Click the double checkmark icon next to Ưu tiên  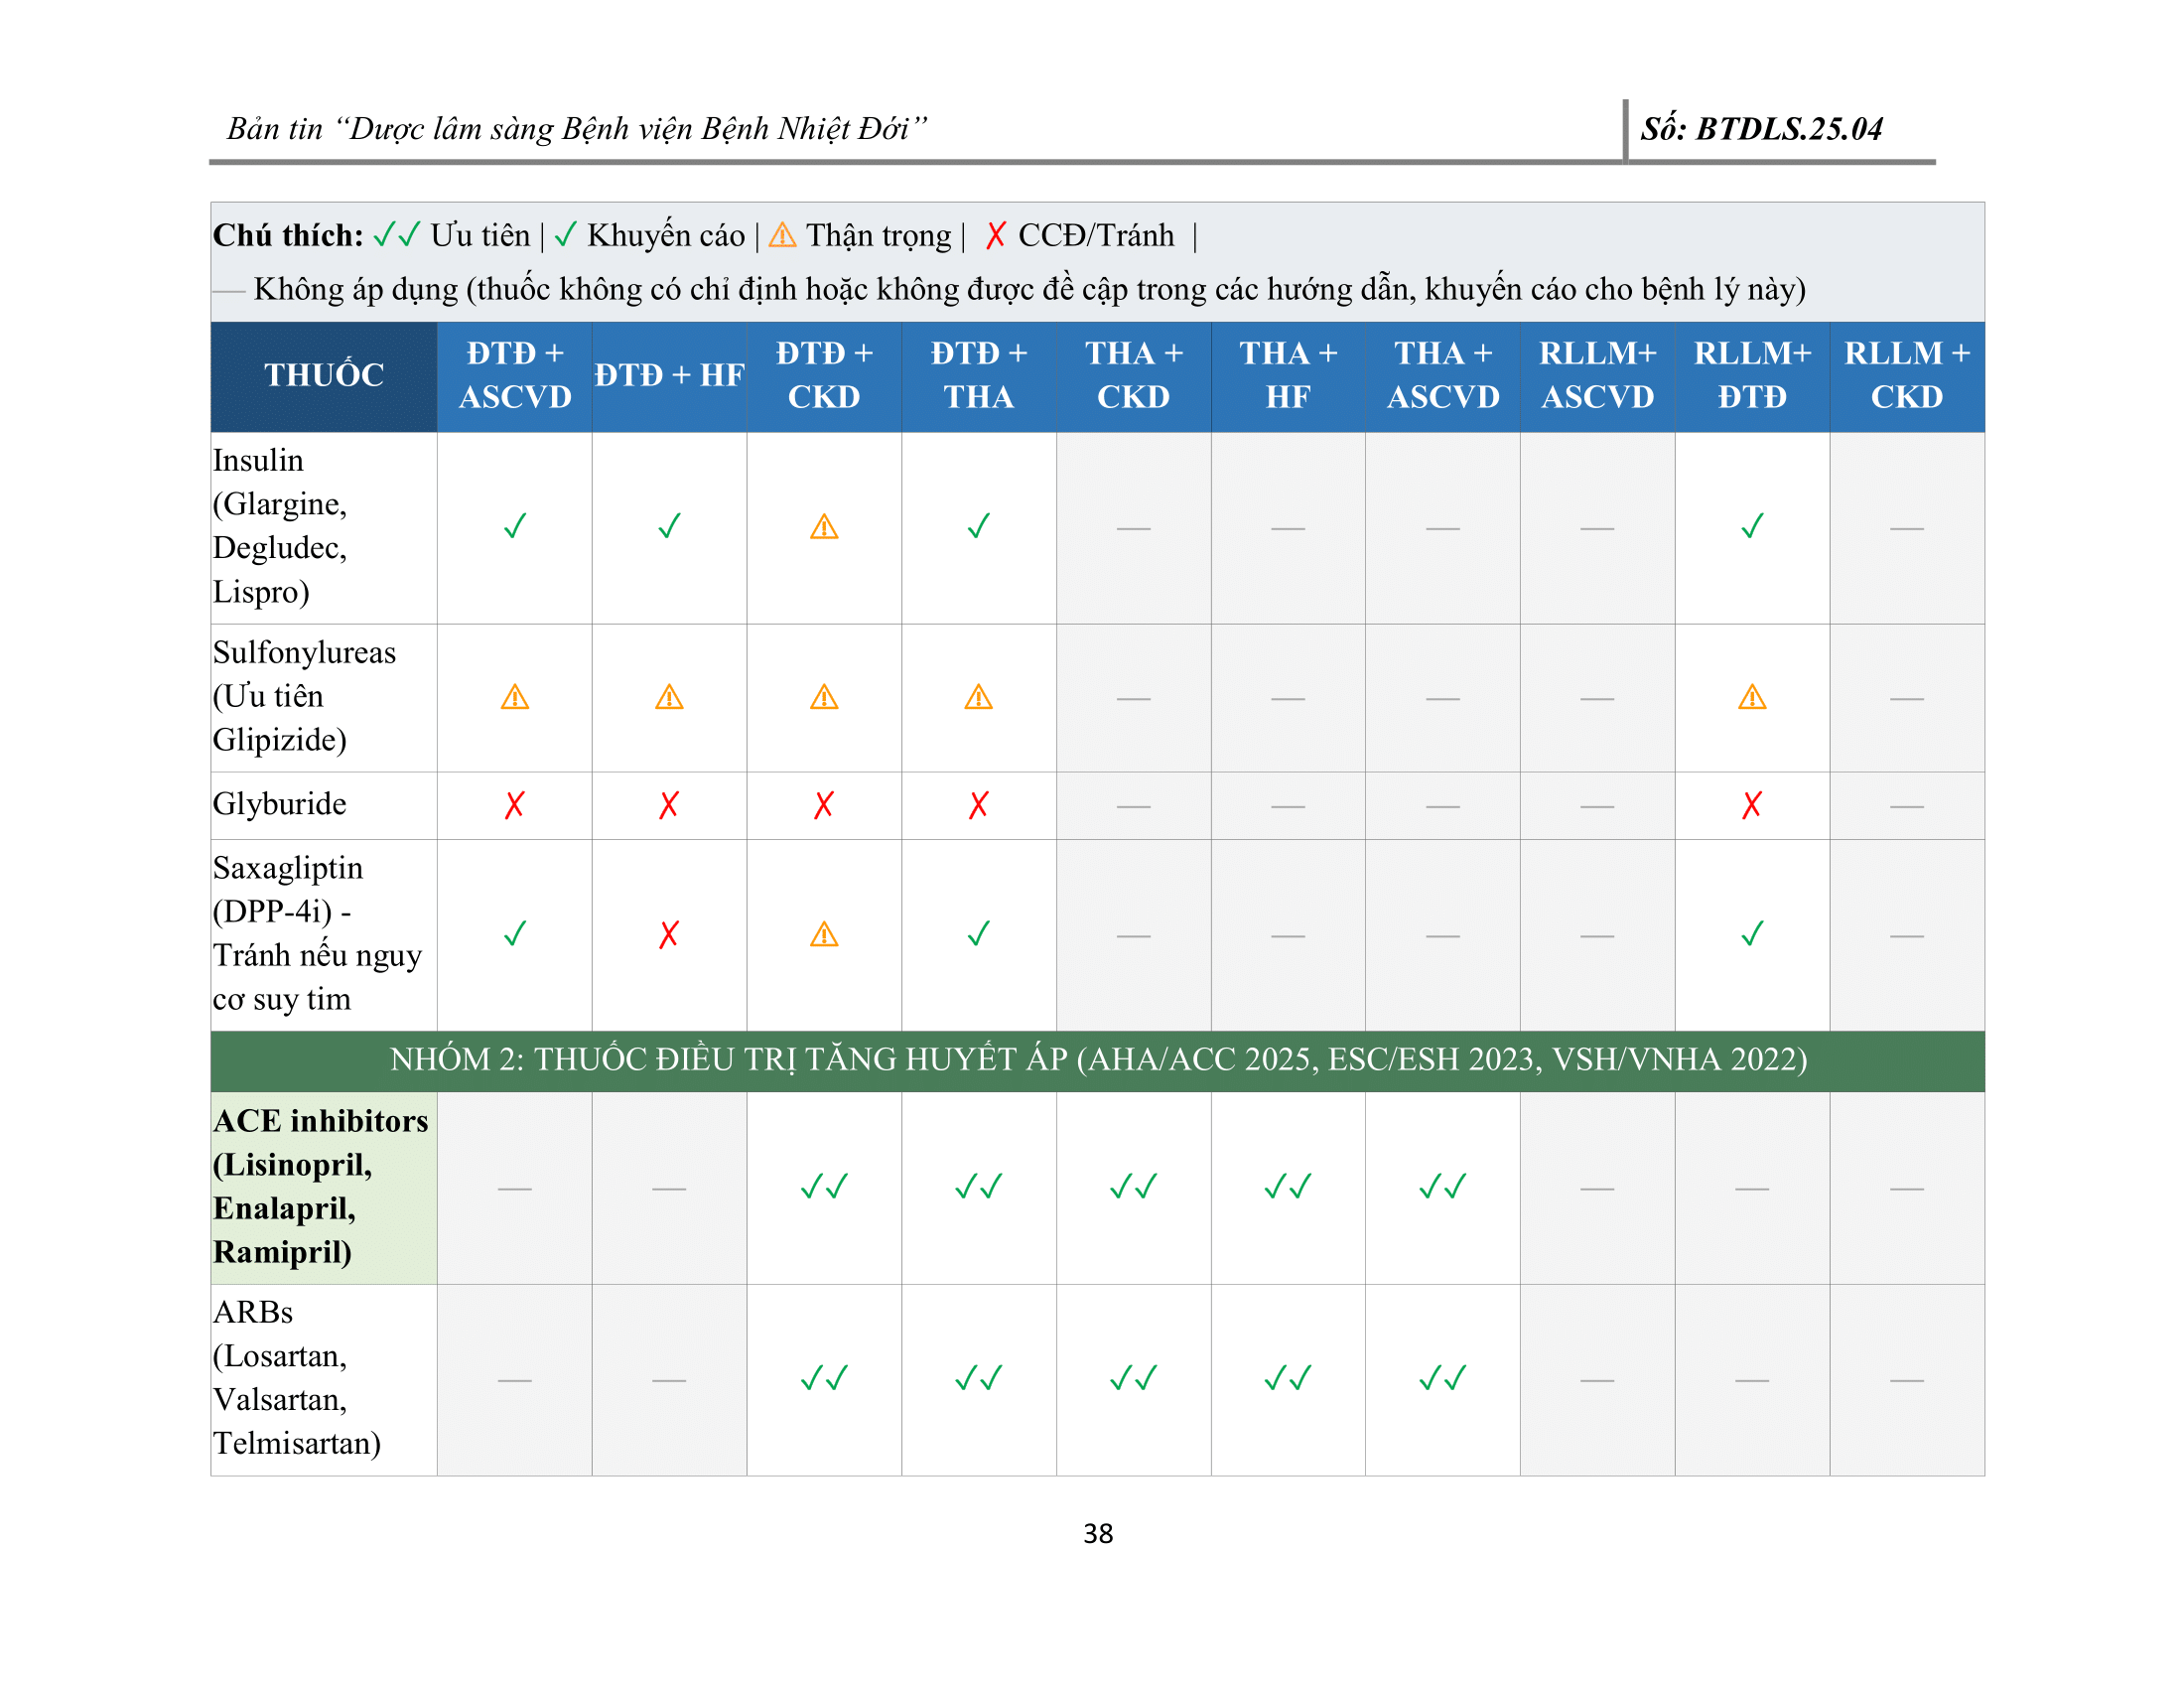[x=396, y=235]
